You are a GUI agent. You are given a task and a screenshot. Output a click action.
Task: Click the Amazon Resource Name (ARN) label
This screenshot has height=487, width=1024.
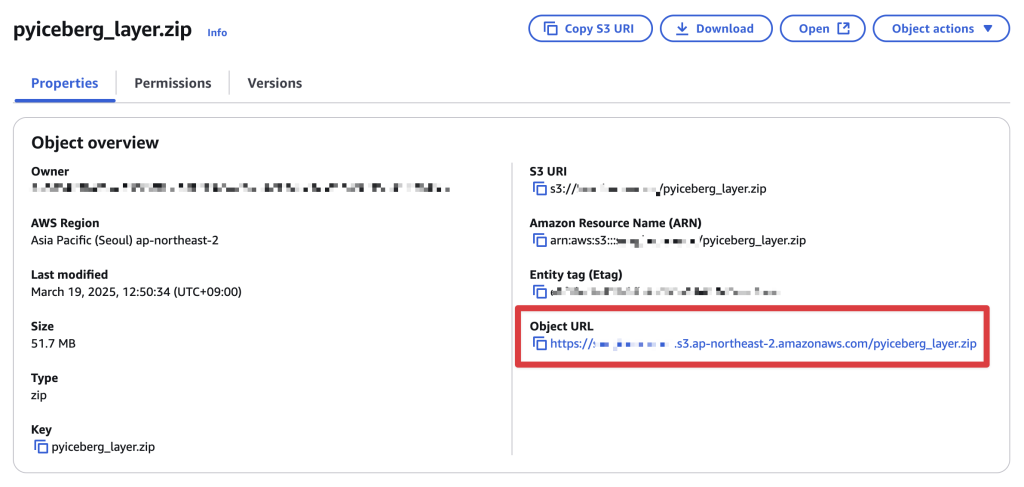pos(615,223)
